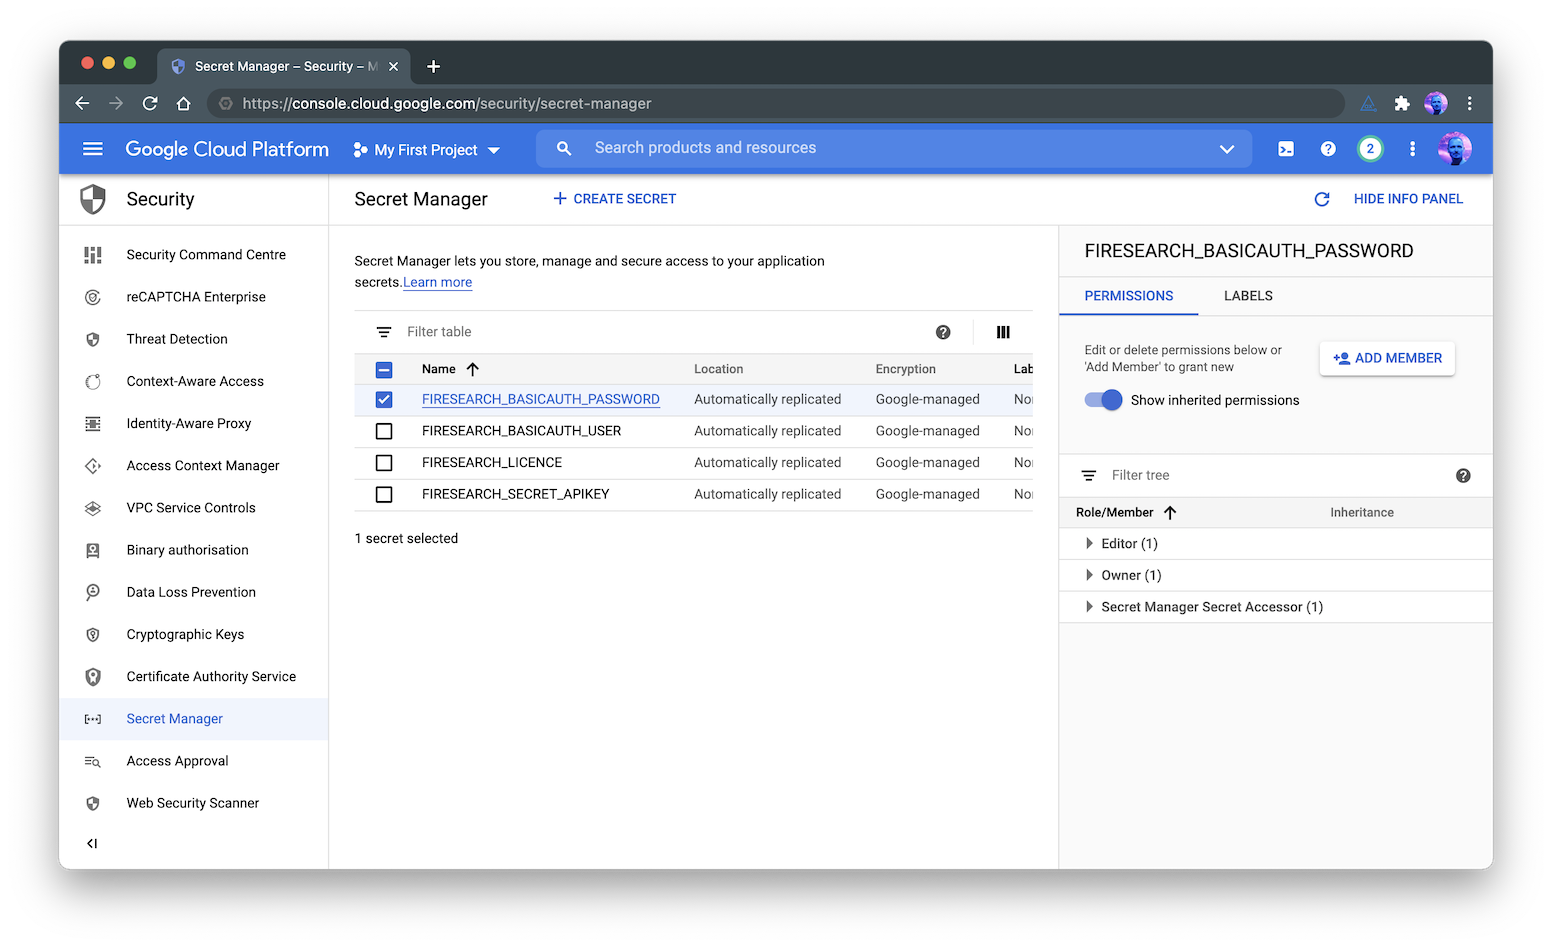The width and height of the screenshot is (1552, 947).
Task: Open Web Security Scanner in sidebar
Action: pos(193,803)
